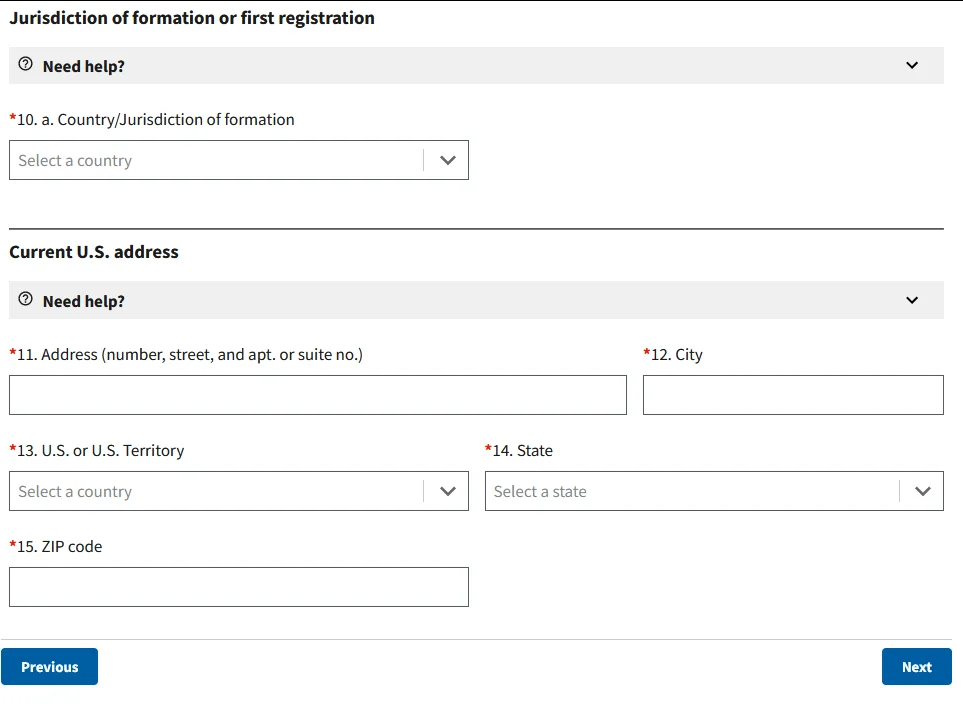Click Need help text under Jurisdiction of formation
The image size is (963, 708).
click(x=84, y=66)
